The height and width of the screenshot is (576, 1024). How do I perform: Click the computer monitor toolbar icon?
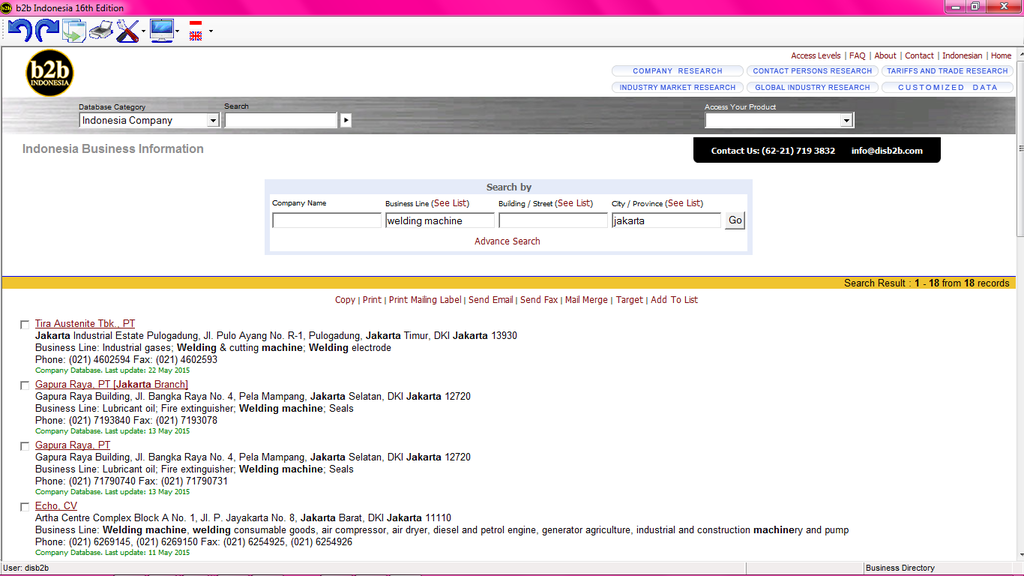[x=161, y=30]
